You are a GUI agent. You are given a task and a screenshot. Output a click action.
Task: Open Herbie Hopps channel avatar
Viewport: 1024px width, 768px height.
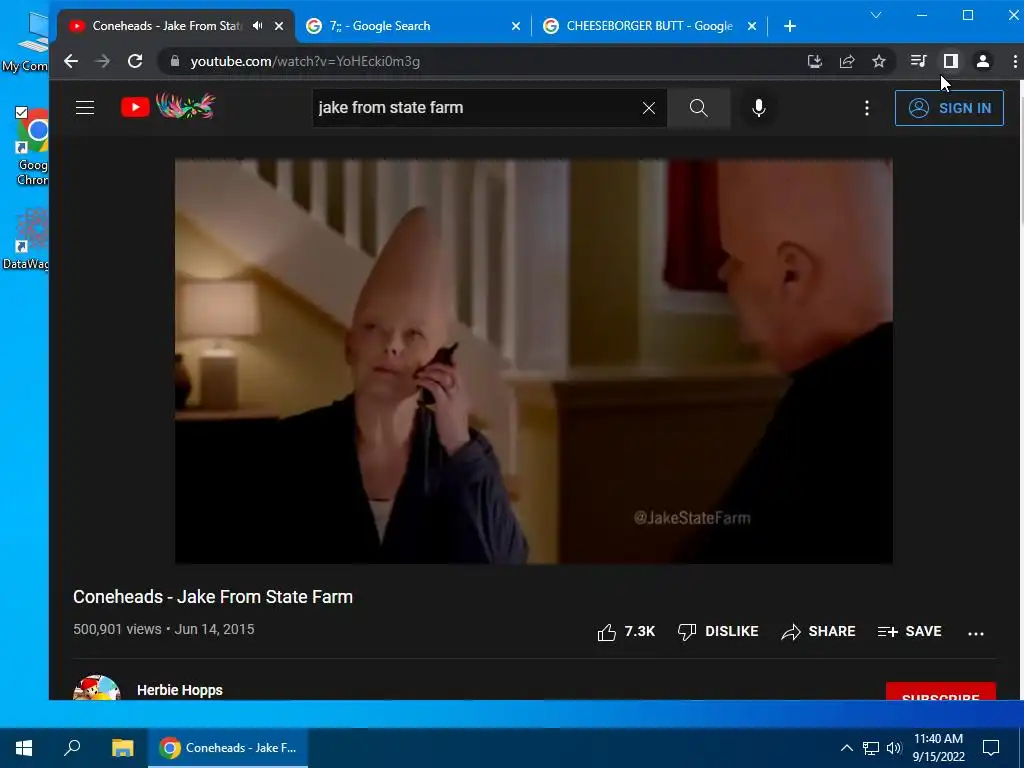(x=97, y=688)
